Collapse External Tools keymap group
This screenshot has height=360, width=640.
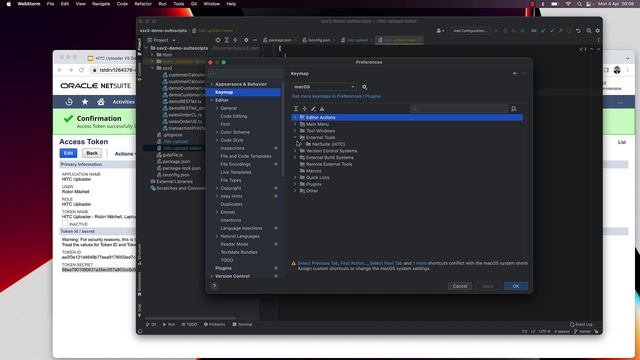click(x=295, y=138)
